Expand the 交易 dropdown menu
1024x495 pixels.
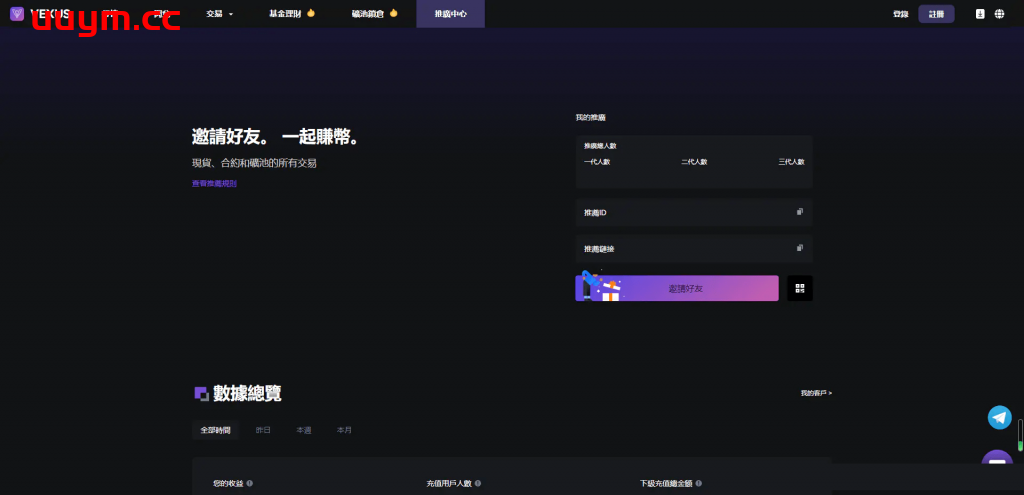[x=219, y=14]
